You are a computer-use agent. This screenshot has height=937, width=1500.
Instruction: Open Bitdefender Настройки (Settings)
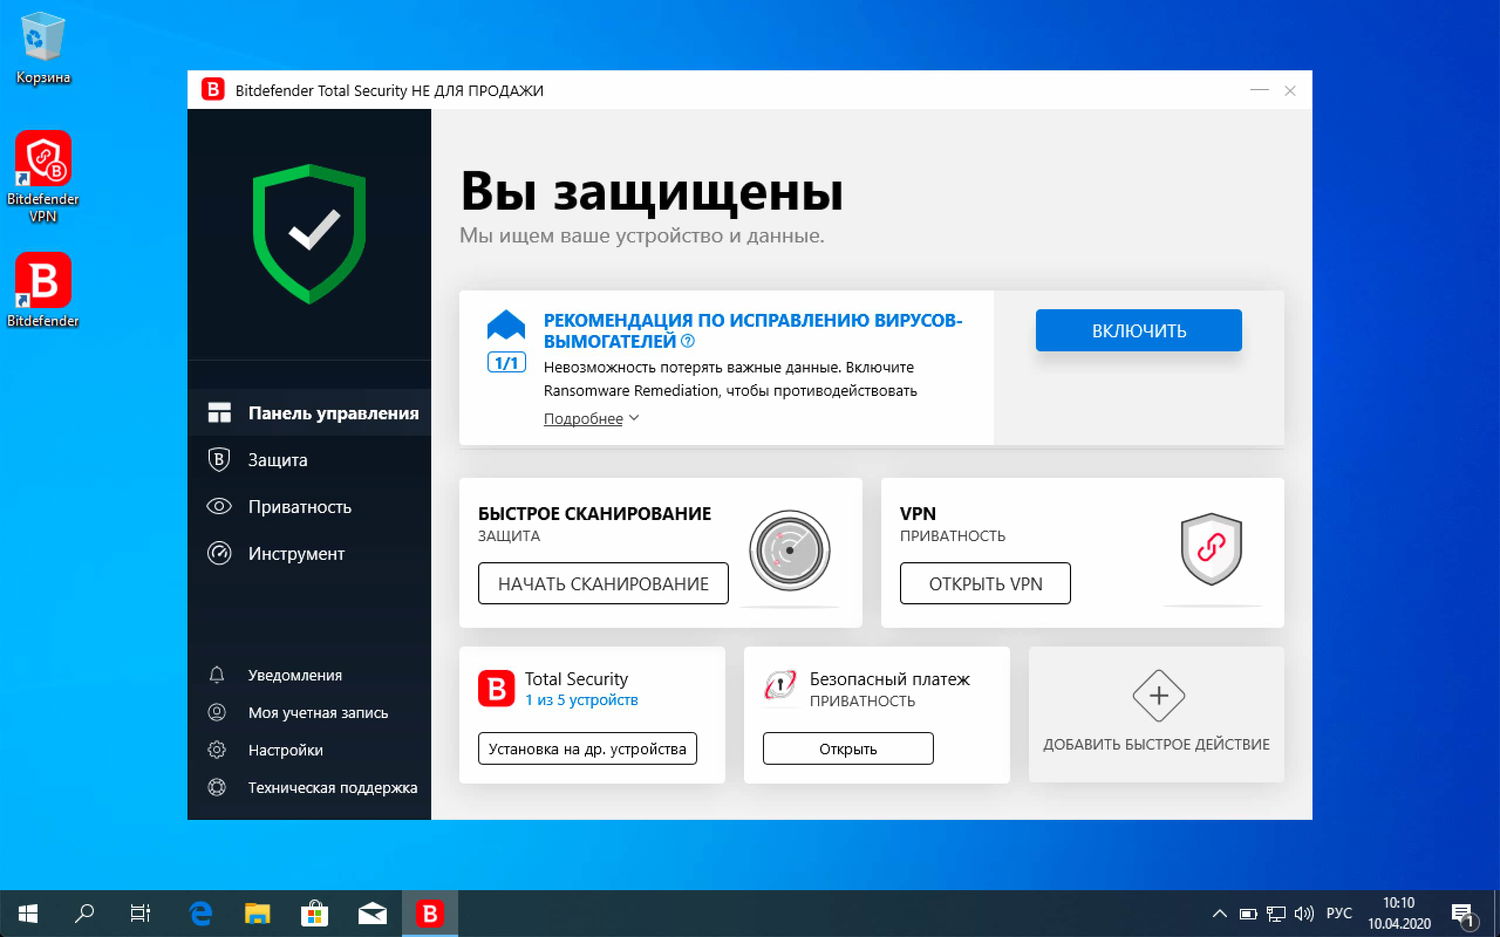[x=284, y=749]
